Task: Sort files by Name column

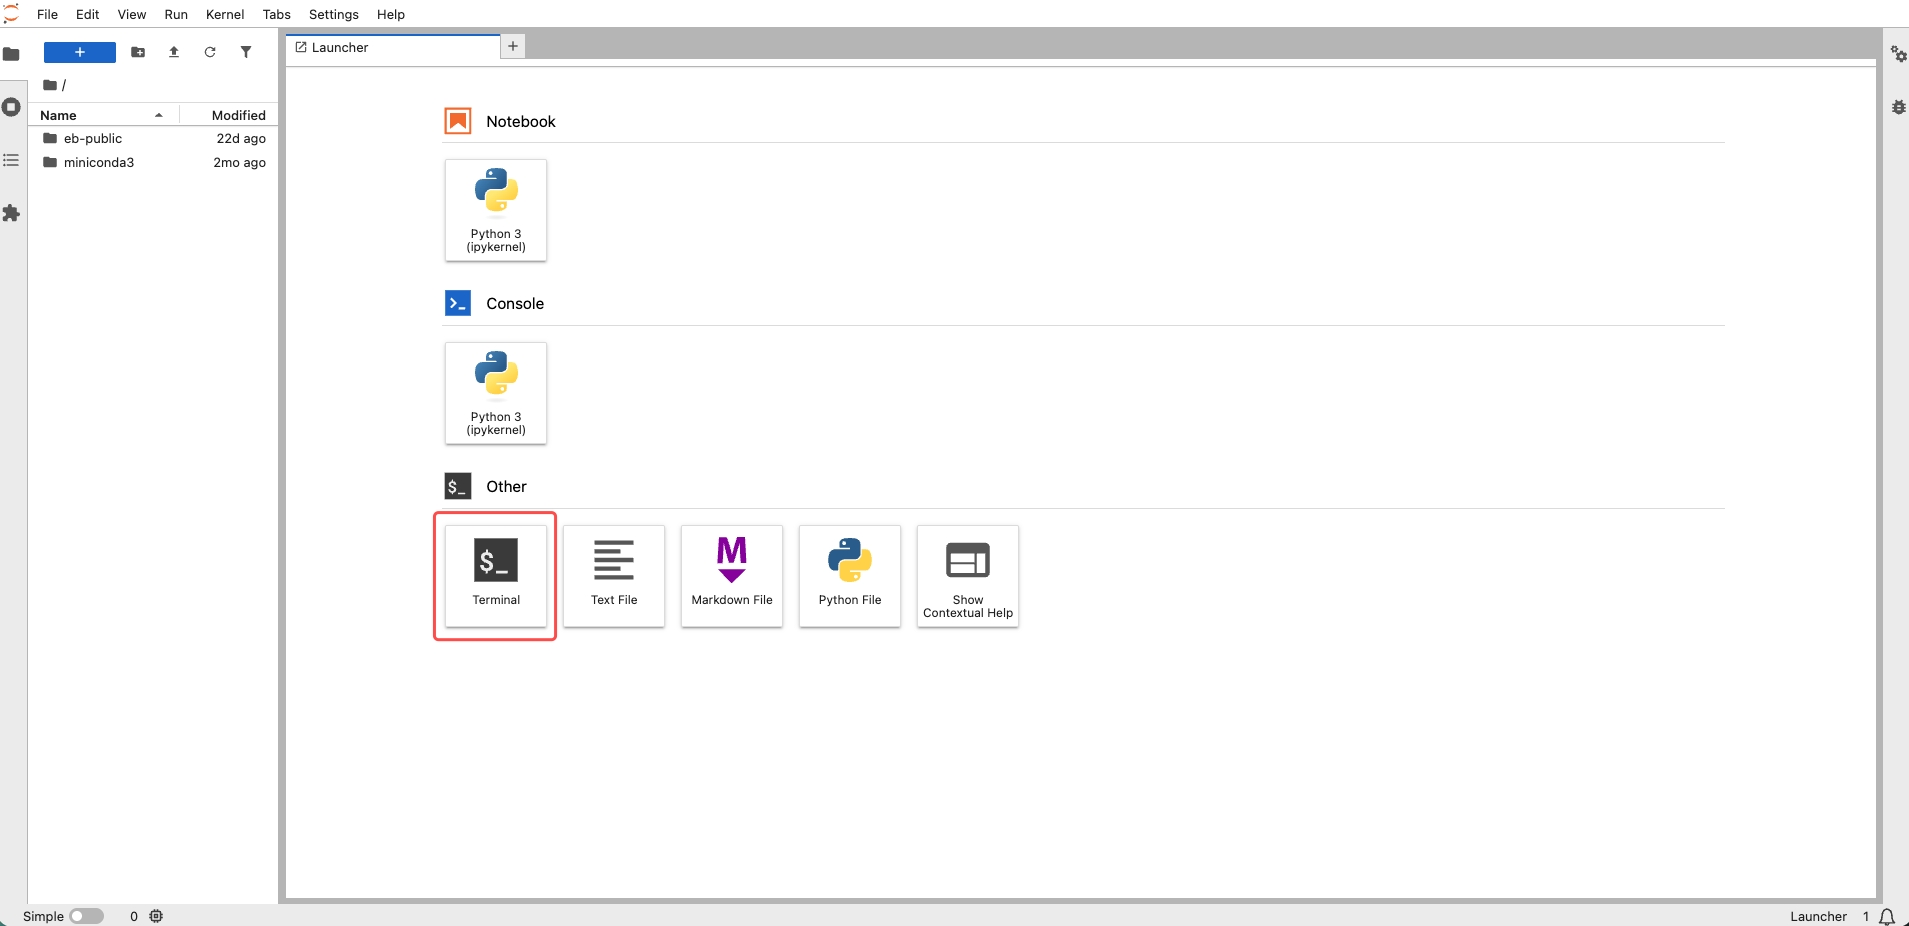Action: pyautogui.click(x=100, y=115)
